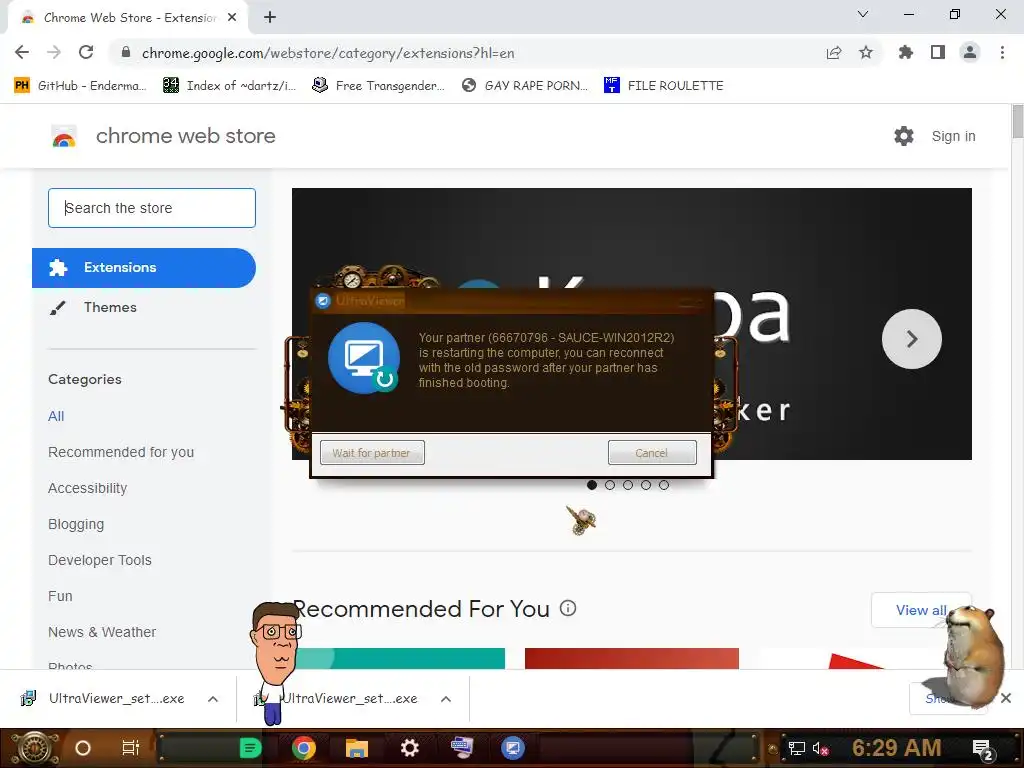Open keyboard-monitor app on taskbar
Viewport: 1024px width, 768px height.
pos(461,747)
